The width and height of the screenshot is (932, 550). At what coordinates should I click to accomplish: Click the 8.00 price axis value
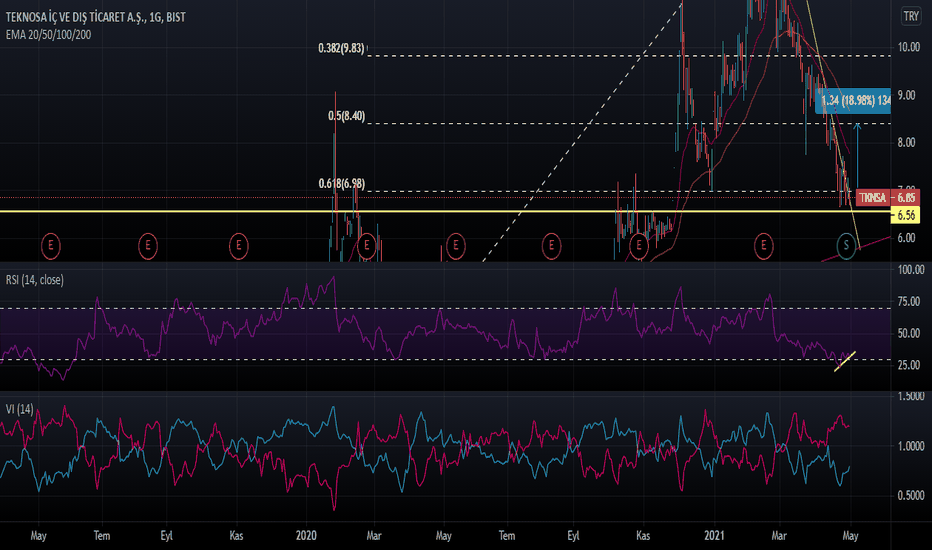pos(906,143)
